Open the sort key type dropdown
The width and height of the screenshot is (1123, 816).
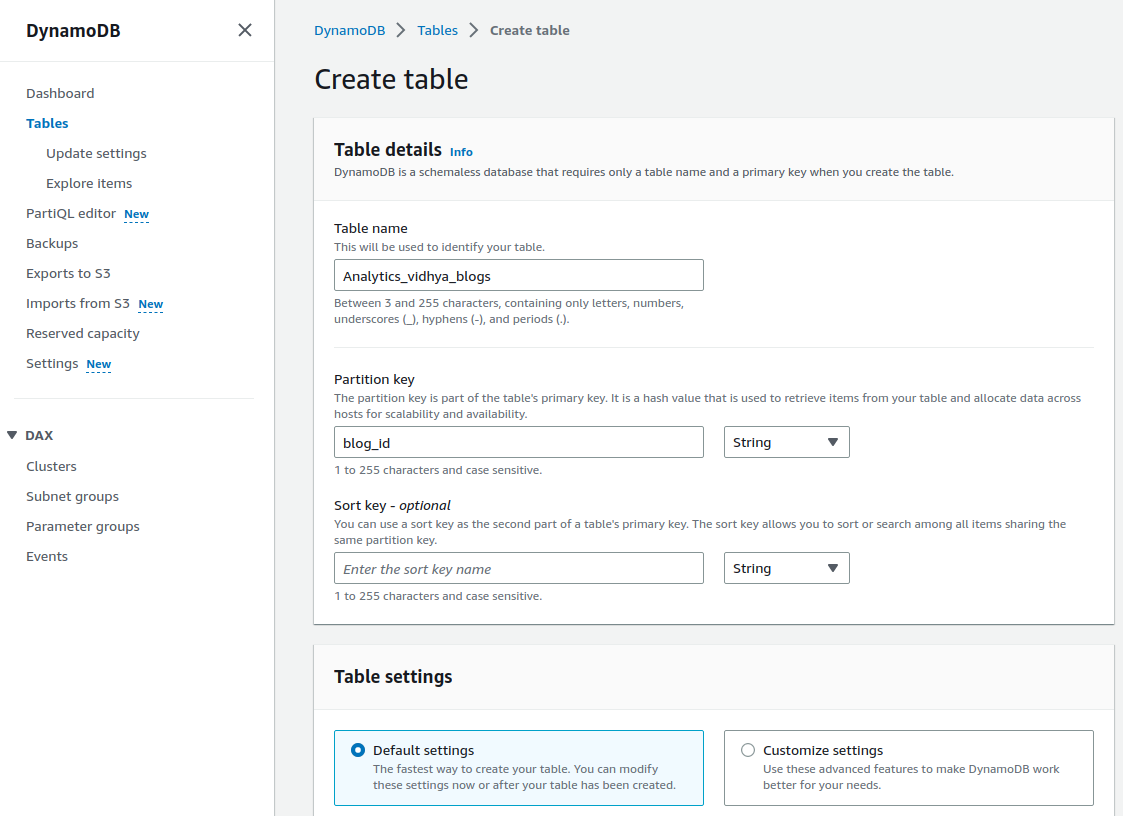(786, 568)
